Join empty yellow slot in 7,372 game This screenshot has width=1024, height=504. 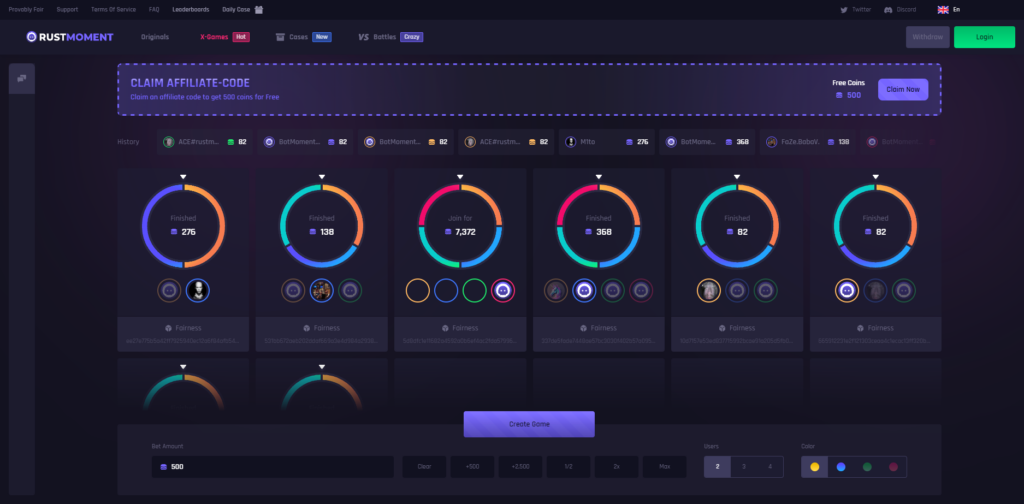coord(417,291)
